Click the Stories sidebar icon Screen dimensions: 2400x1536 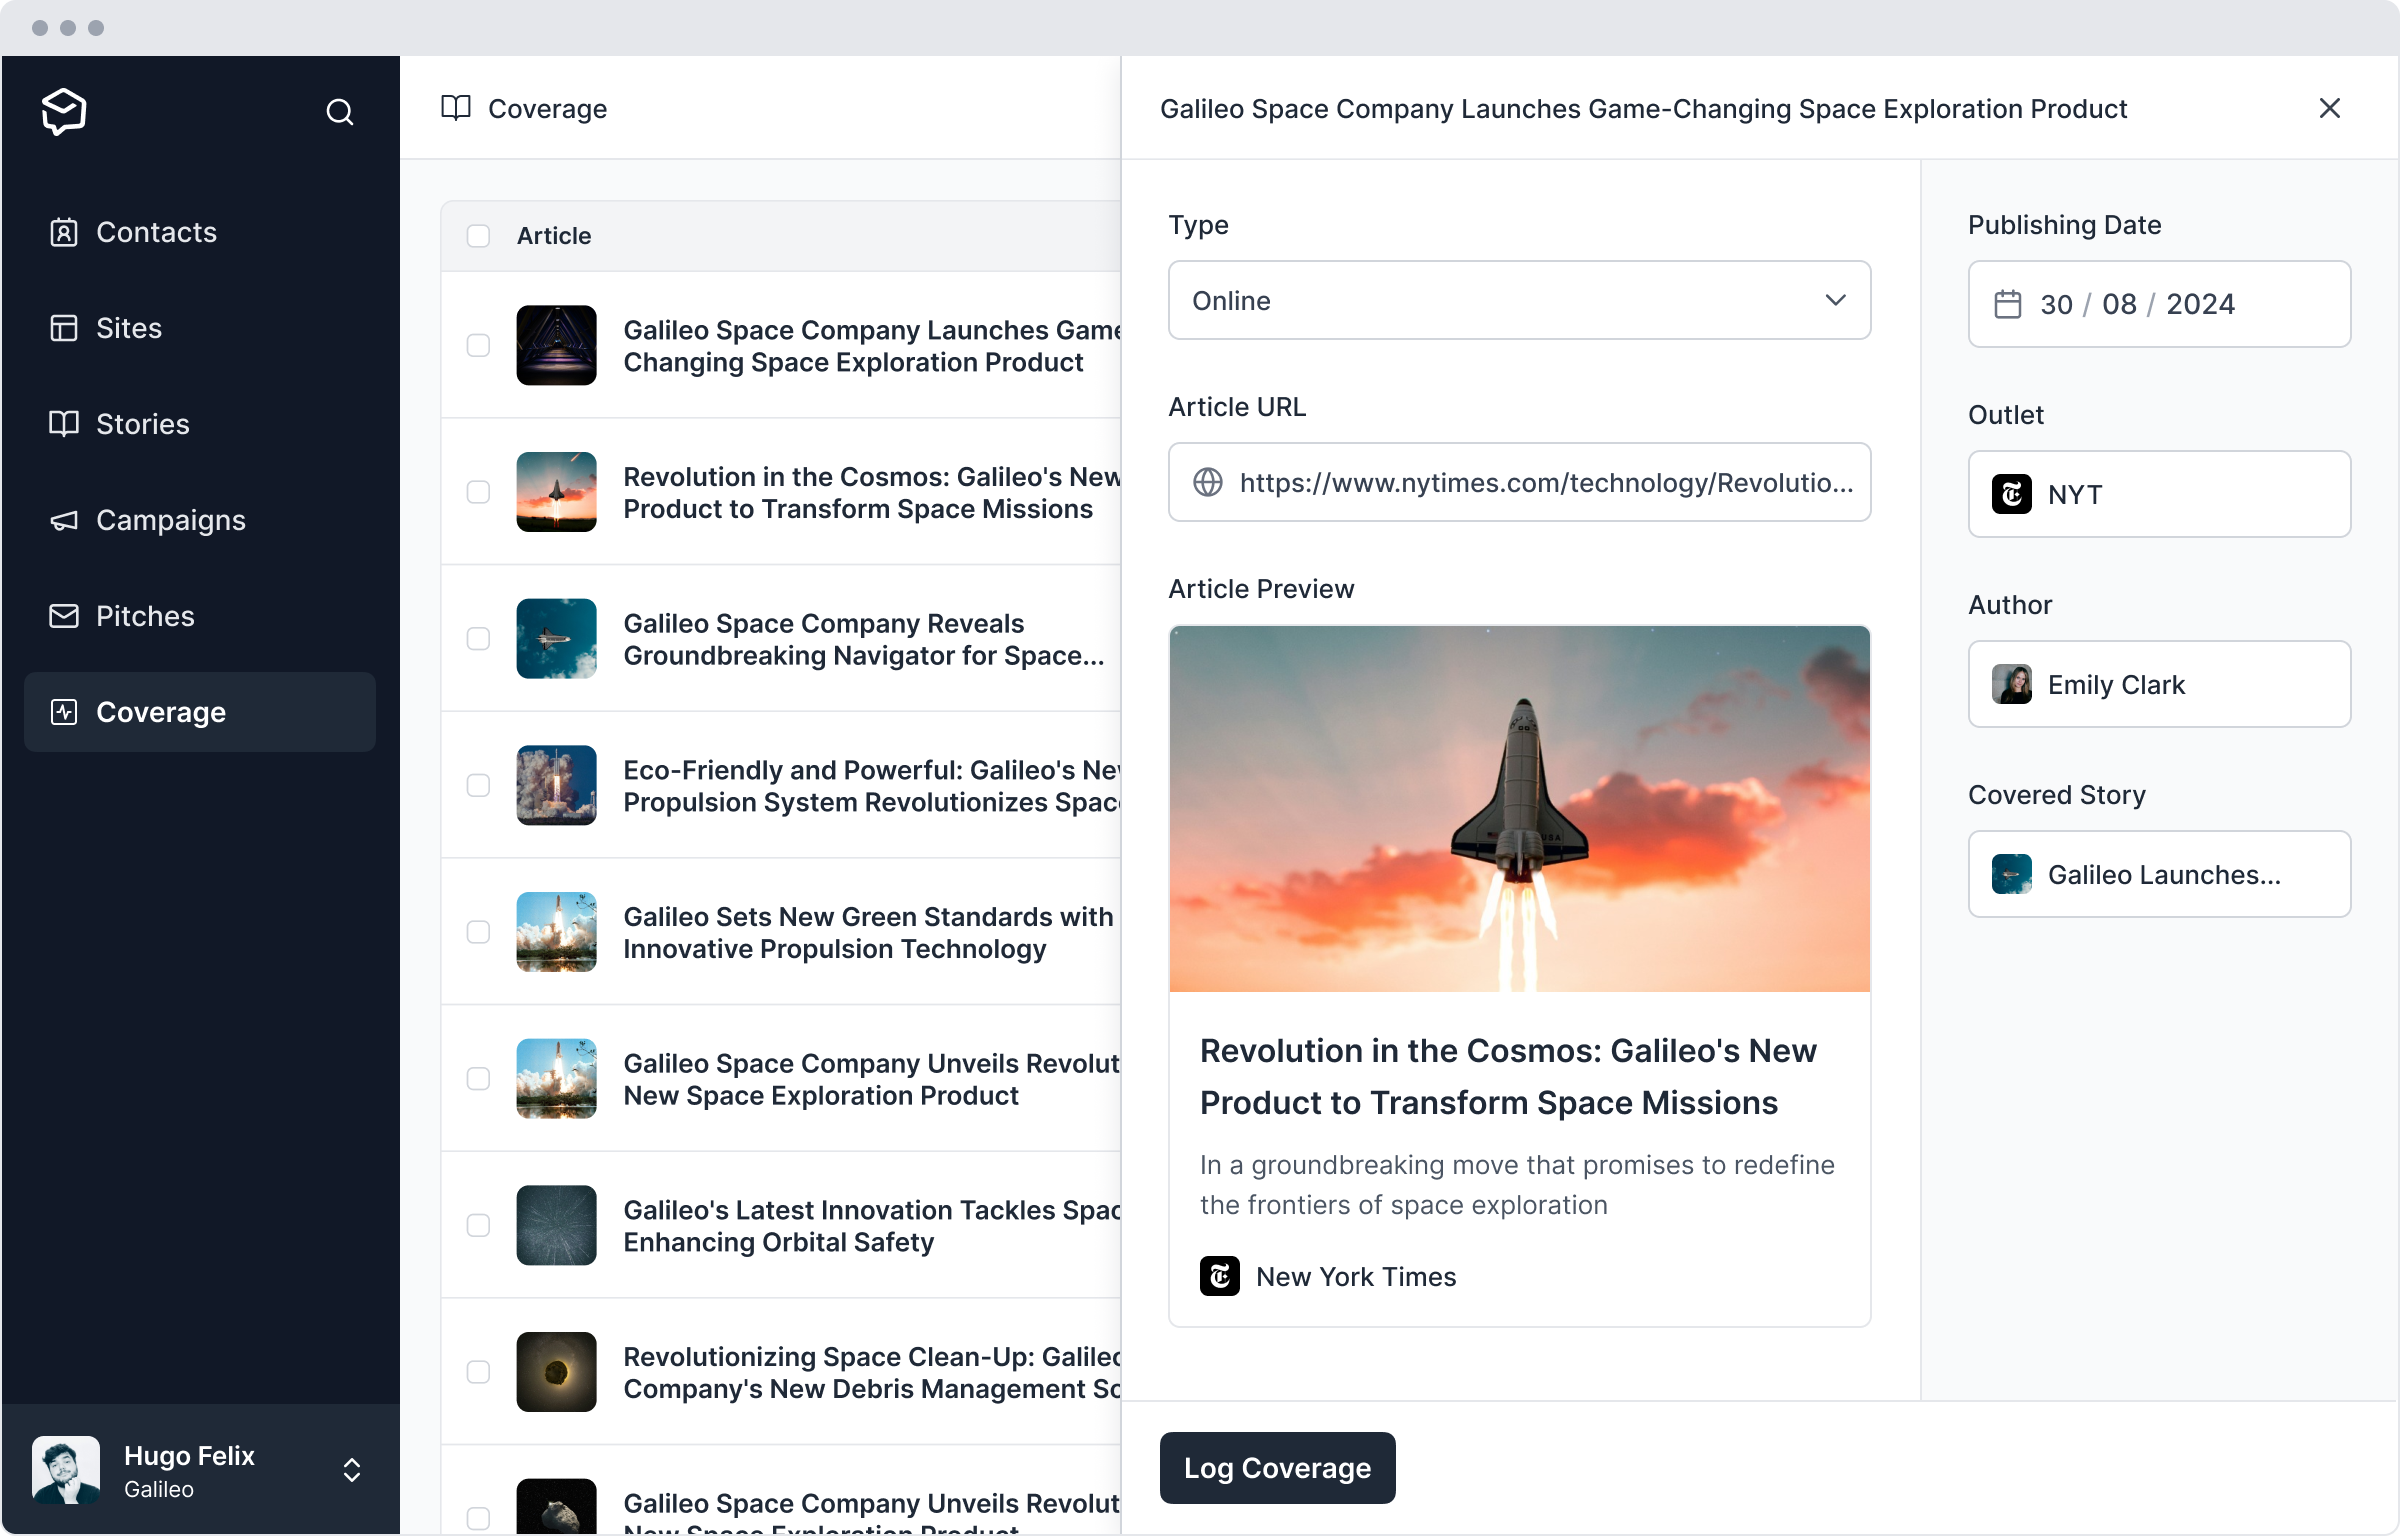[x=65, y=423]
